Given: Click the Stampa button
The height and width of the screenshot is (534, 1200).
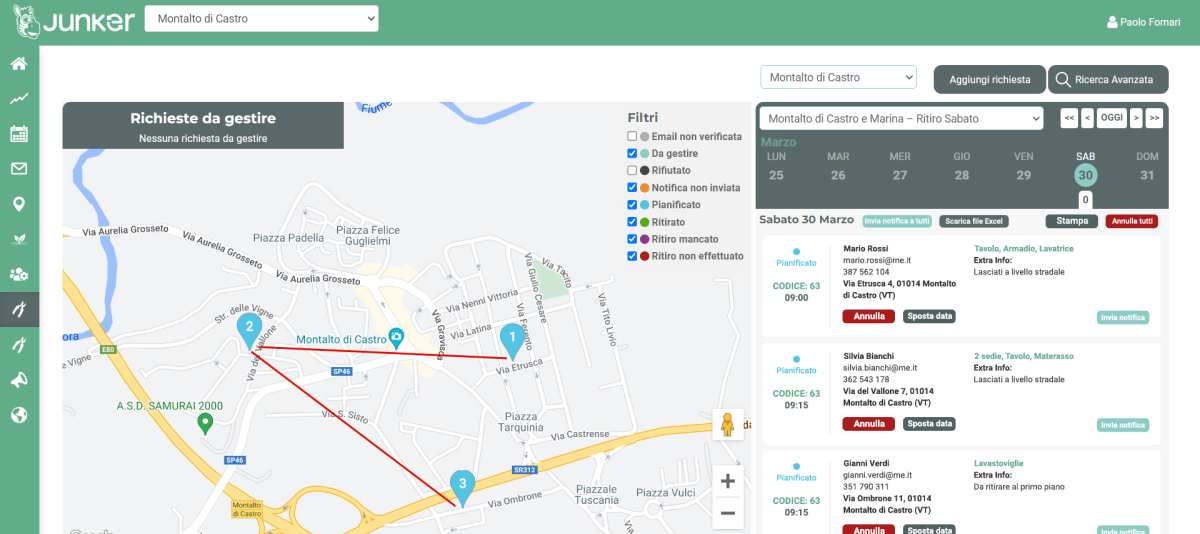Looking at the screenshot, I should pos(1071,221).
